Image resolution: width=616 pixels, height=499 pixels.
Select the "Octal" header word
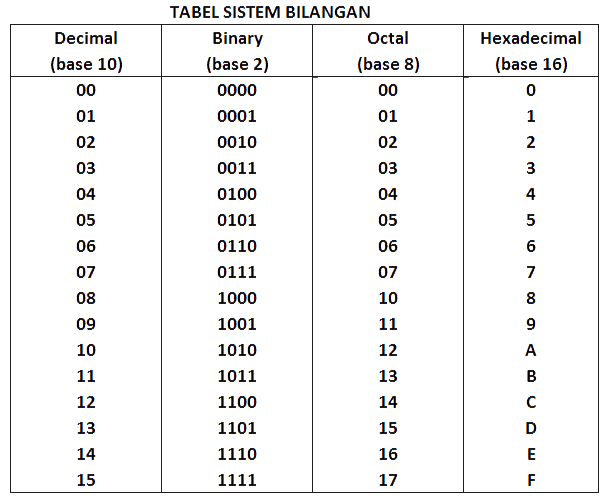pyautogui.click(x=388, y=38)
